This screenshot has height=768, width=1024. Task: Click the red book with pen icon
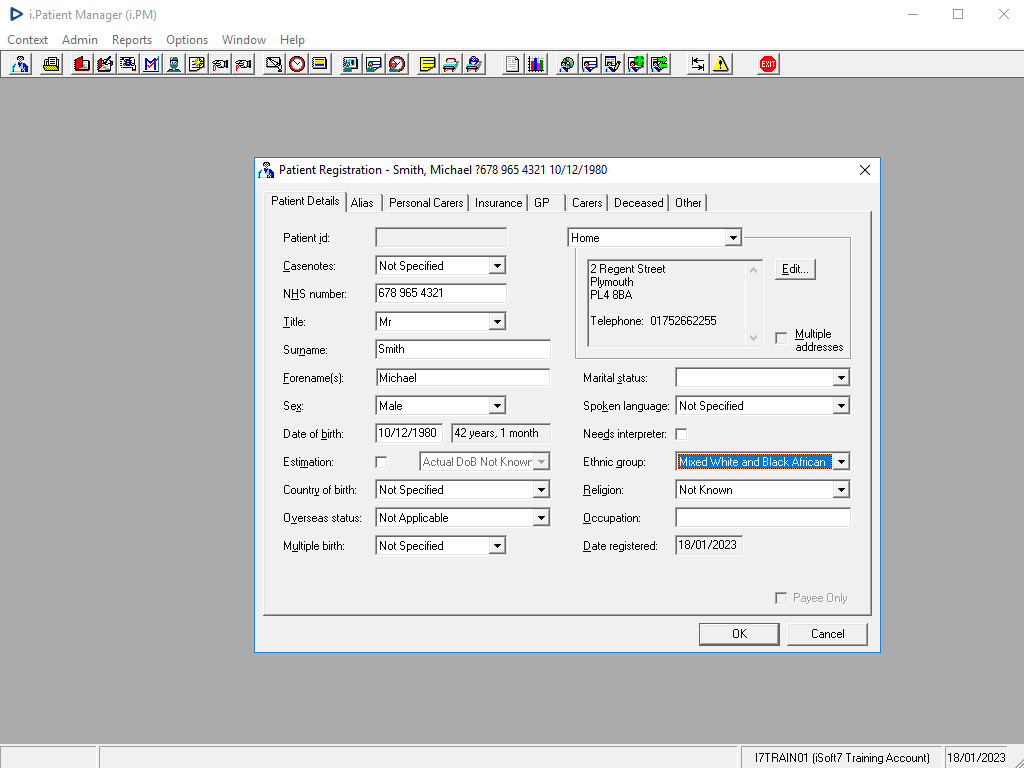click(104, 64)
